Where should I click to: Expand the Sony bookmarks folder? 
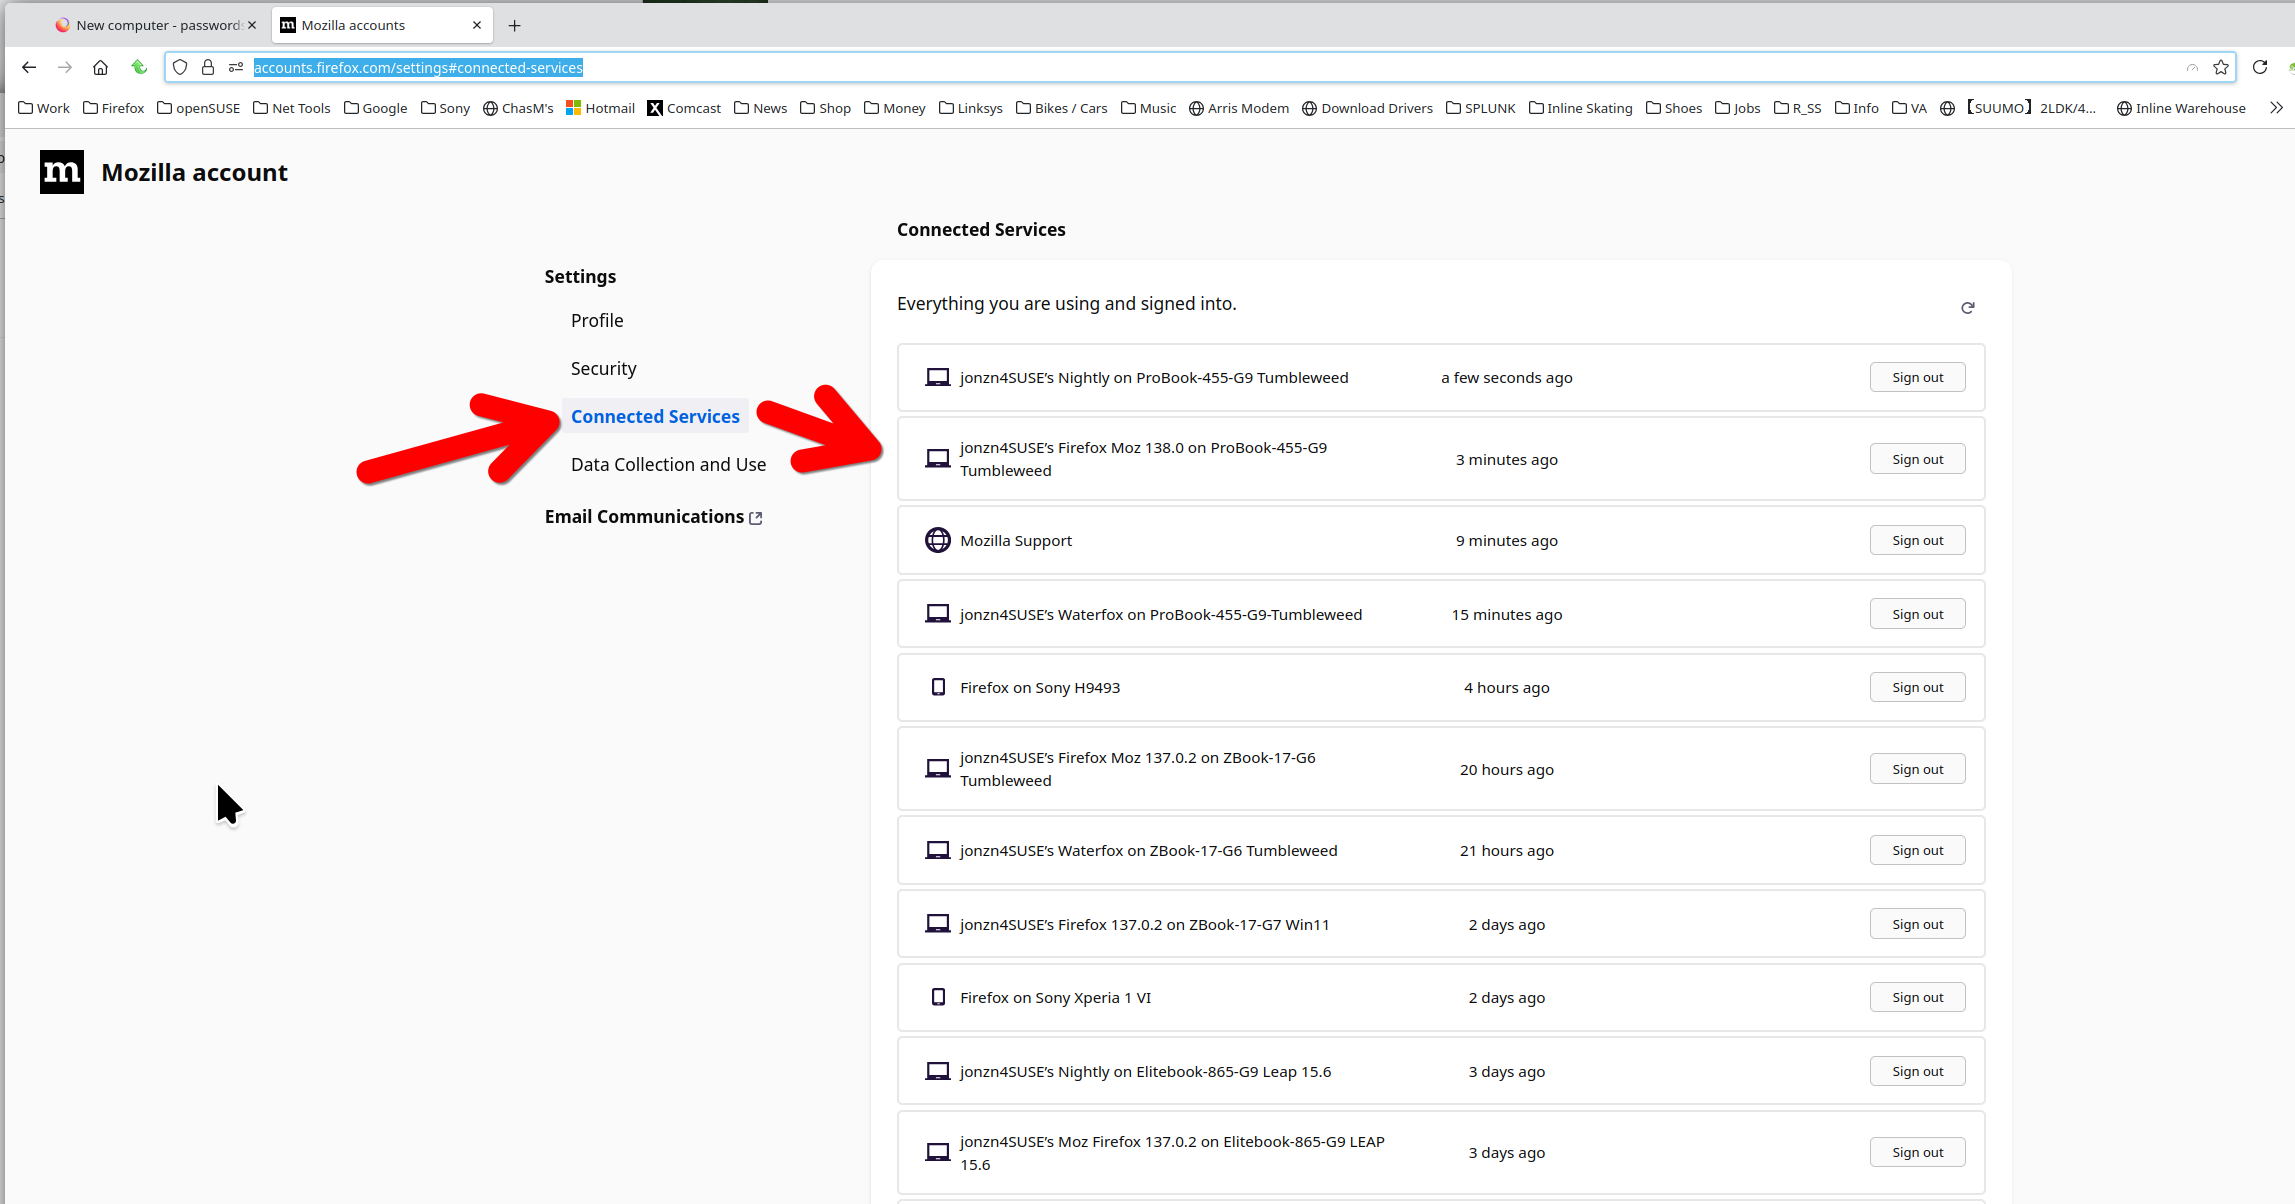click(445, 108)
